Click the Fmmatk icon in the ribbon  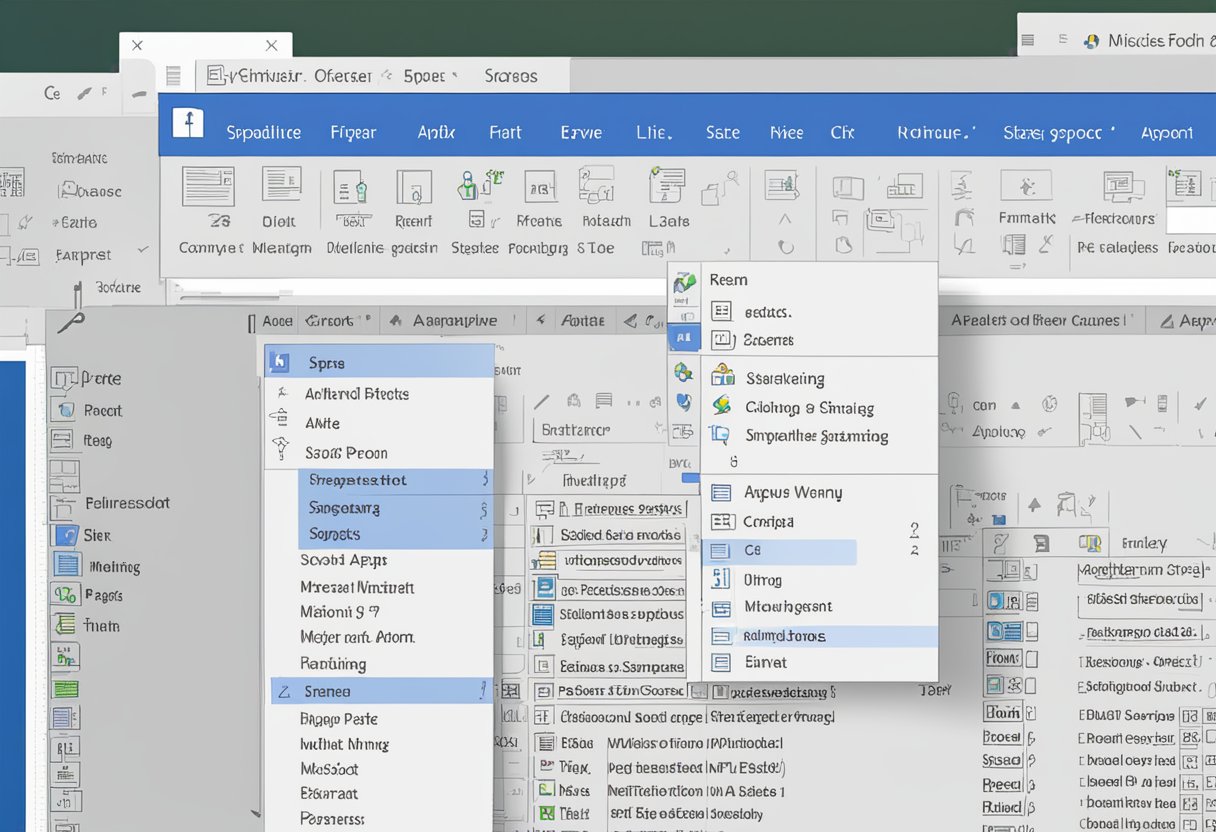pos(1025,187)
